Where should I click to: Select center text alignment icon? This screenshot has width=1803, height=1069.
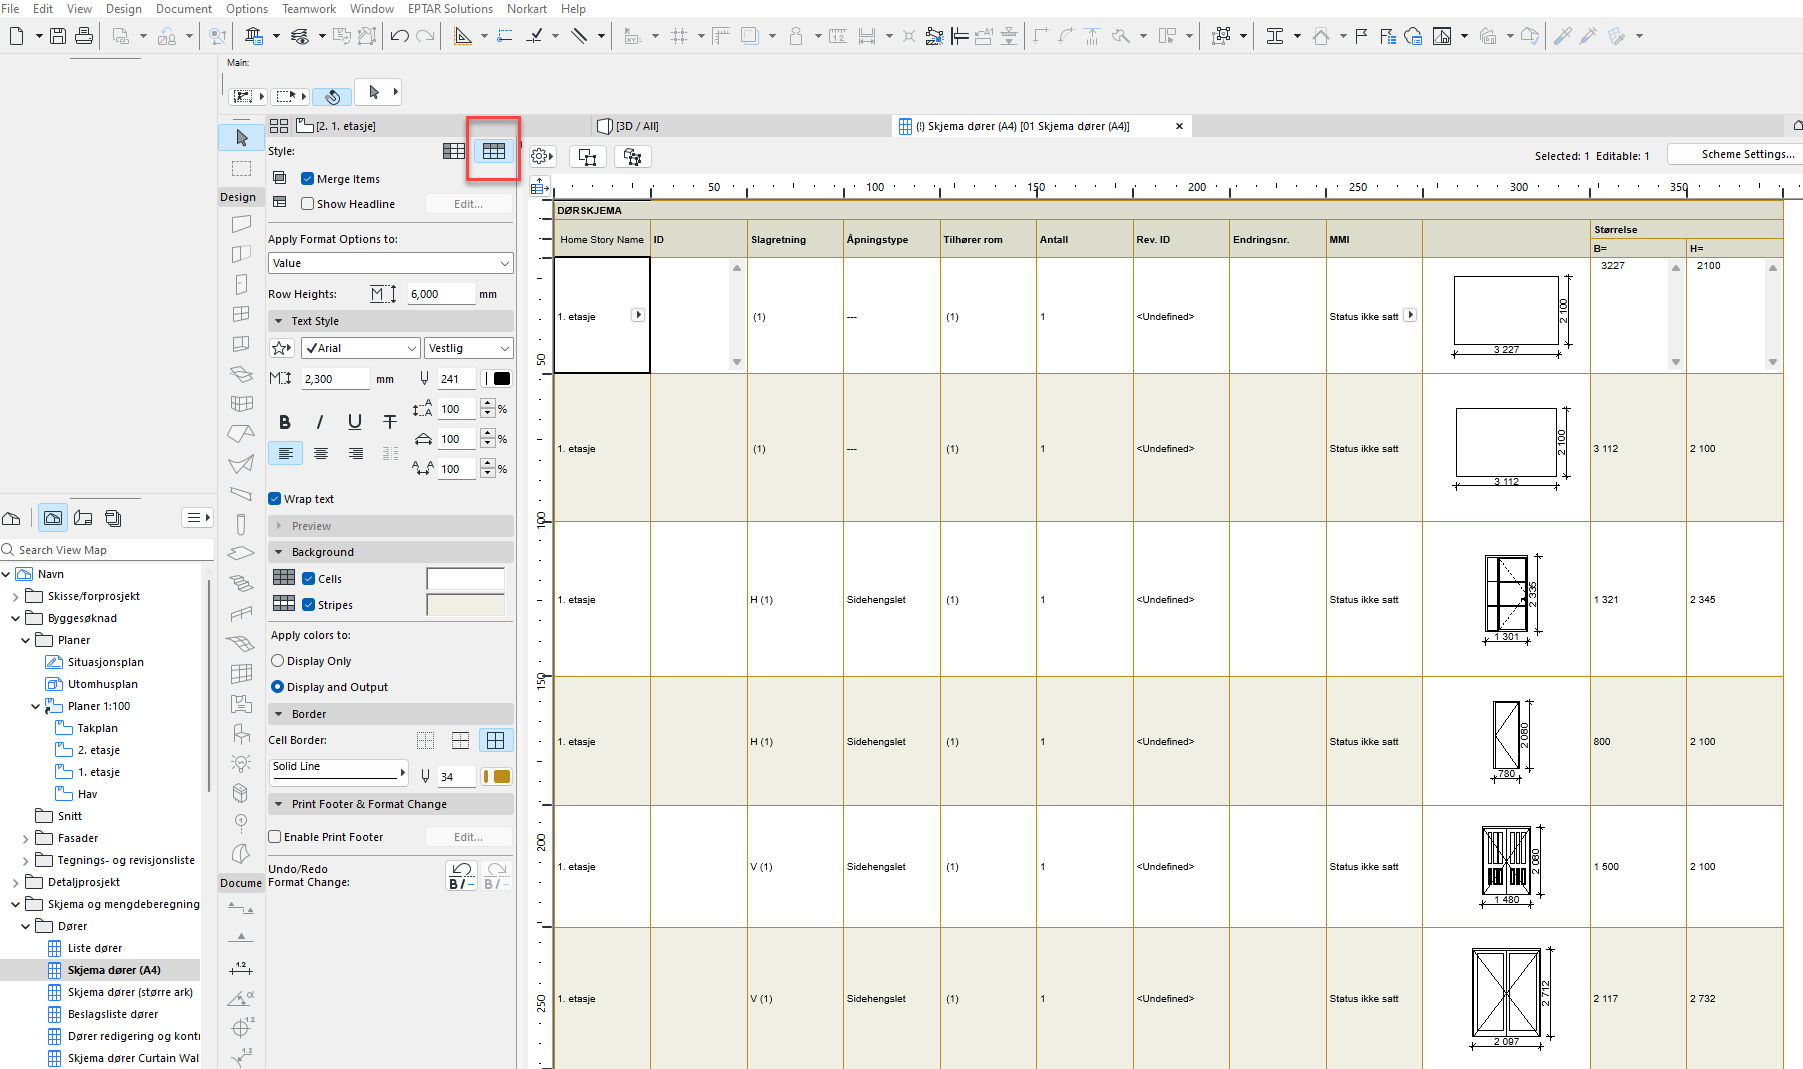point(321,454)
